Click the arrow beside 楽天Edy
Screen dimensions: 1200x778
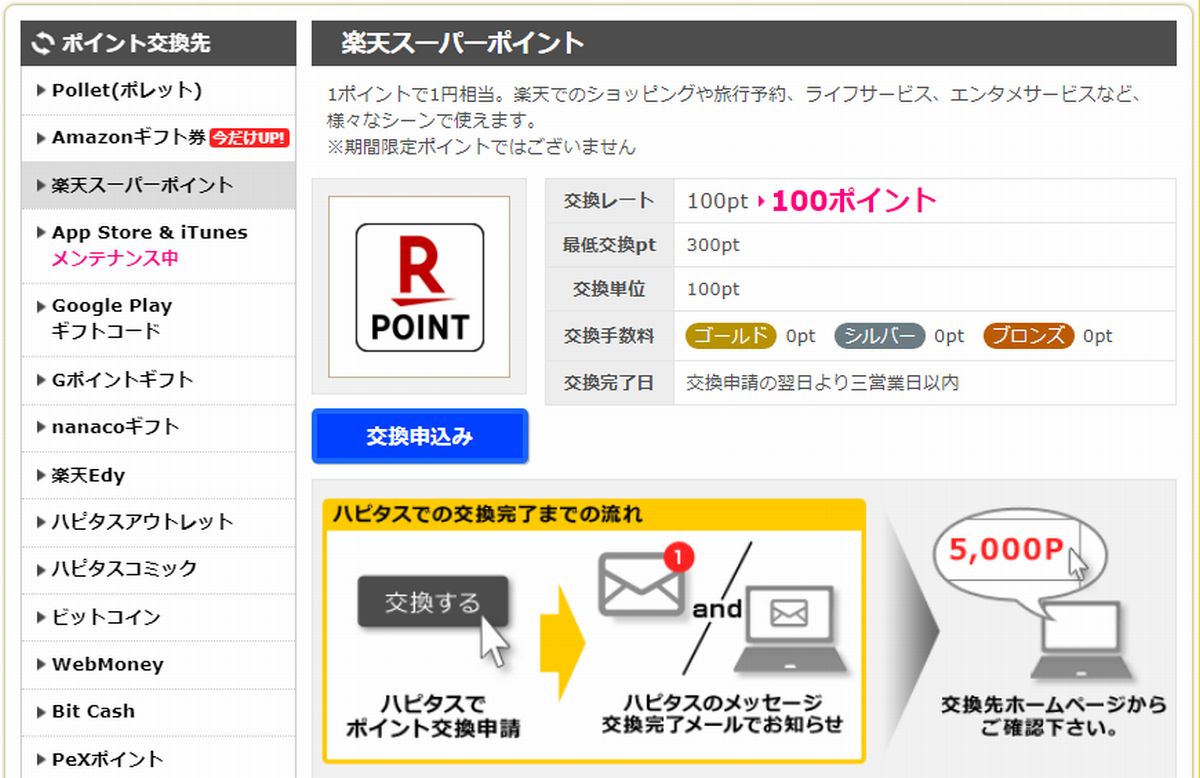click(41, 475)
